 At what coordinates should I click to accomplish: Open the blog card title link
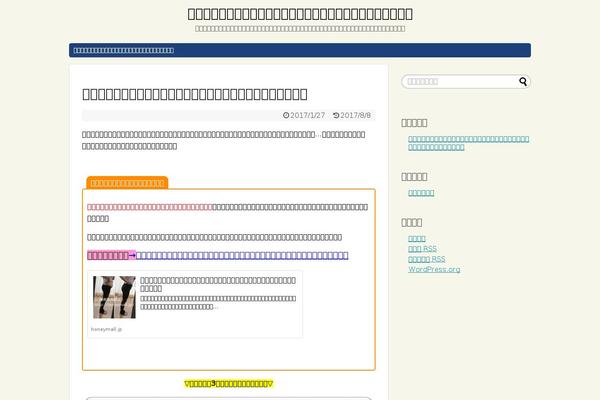[218, 284]
